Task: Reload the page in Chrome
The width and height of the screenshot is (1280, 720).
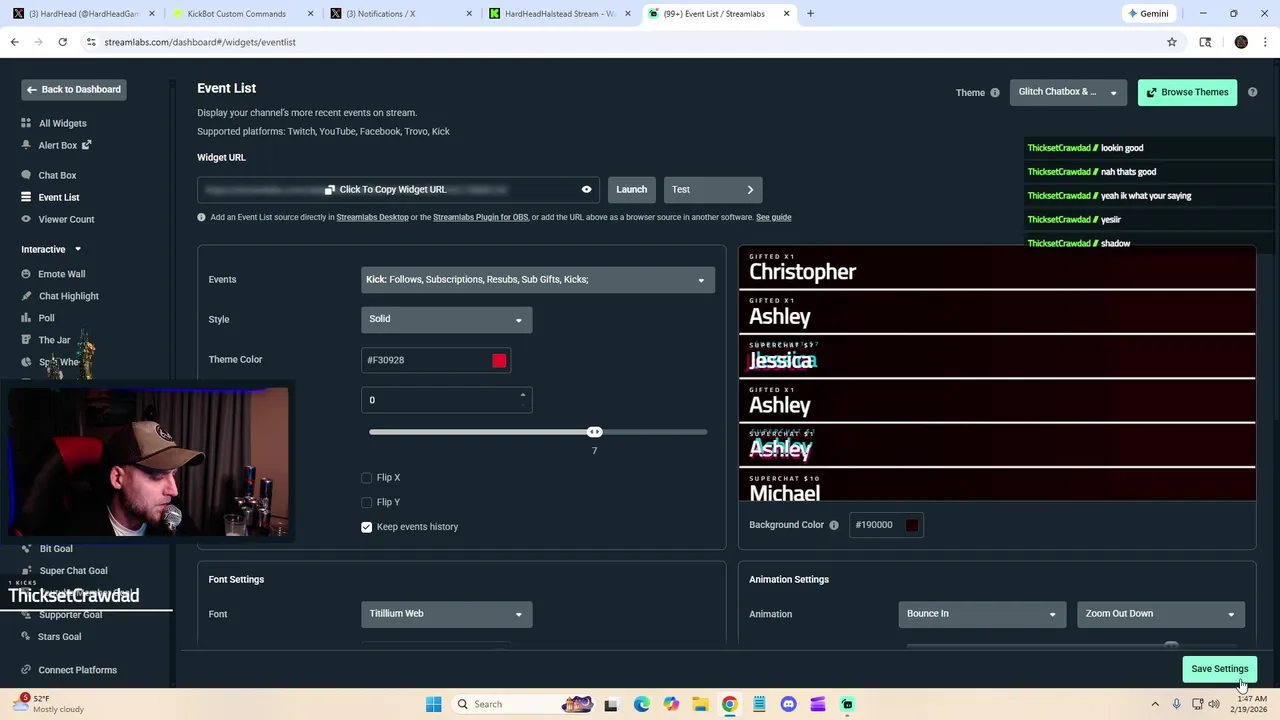Action: pyautogui.click(x=62, y=42)
